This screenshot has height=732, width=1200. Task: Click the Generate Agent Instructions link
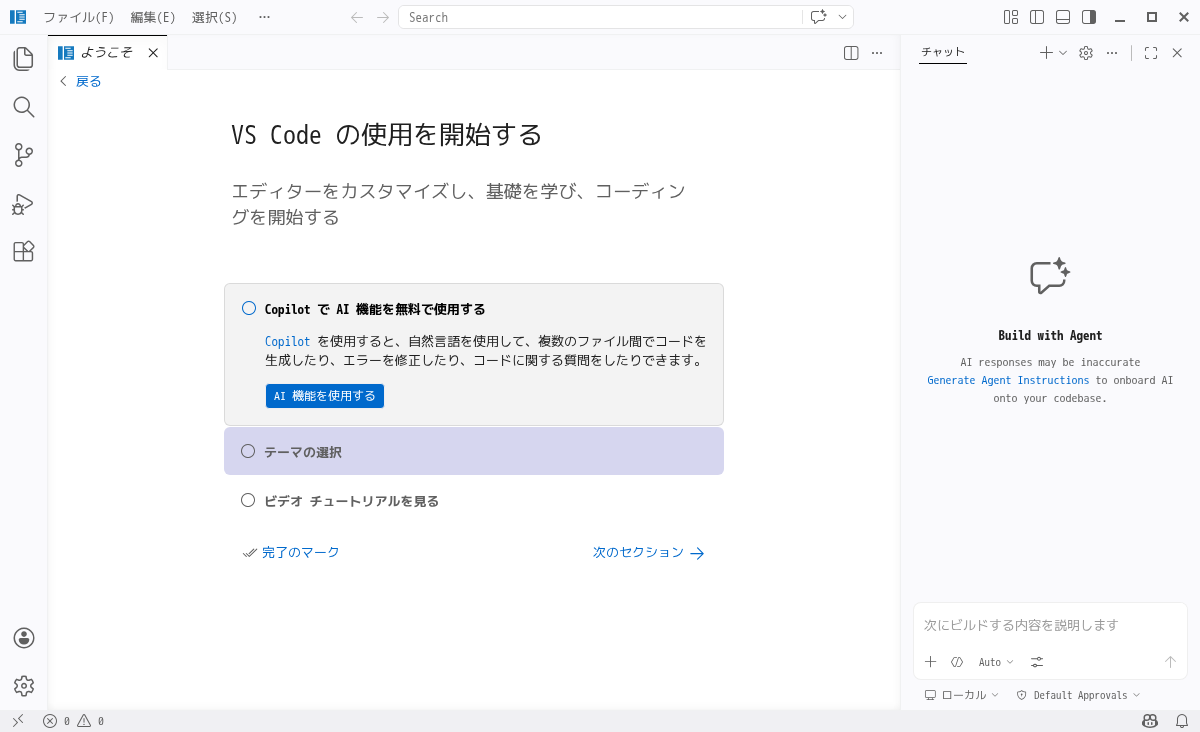[1008, 380]
